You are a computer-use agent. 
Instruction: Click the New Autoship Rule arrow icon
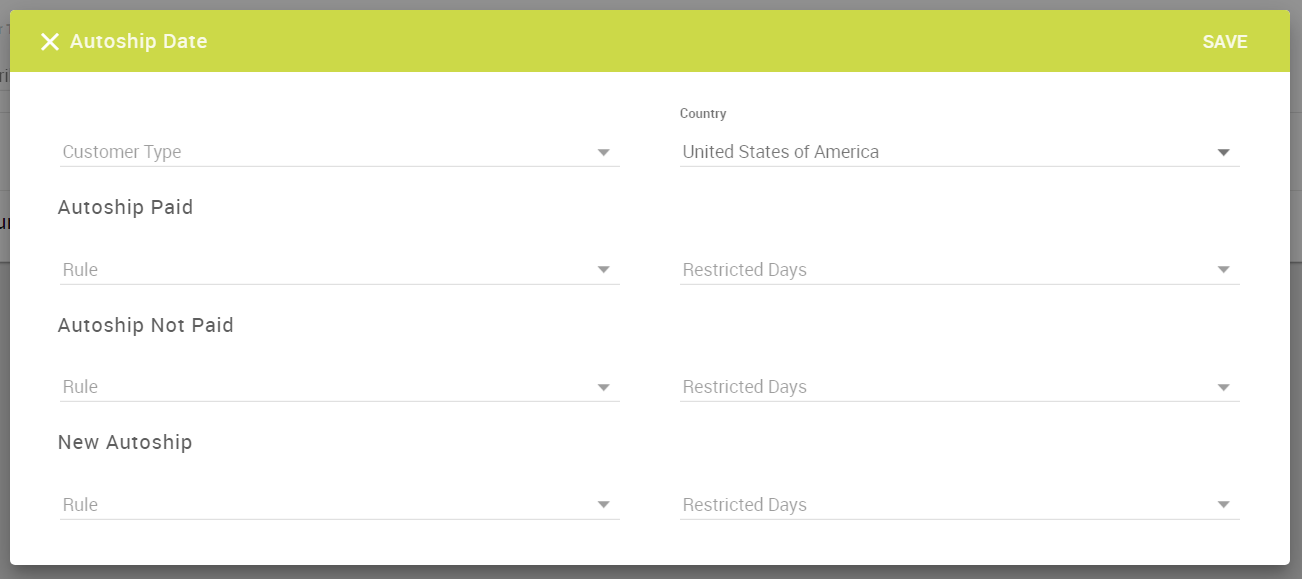(x=604, y=505)
